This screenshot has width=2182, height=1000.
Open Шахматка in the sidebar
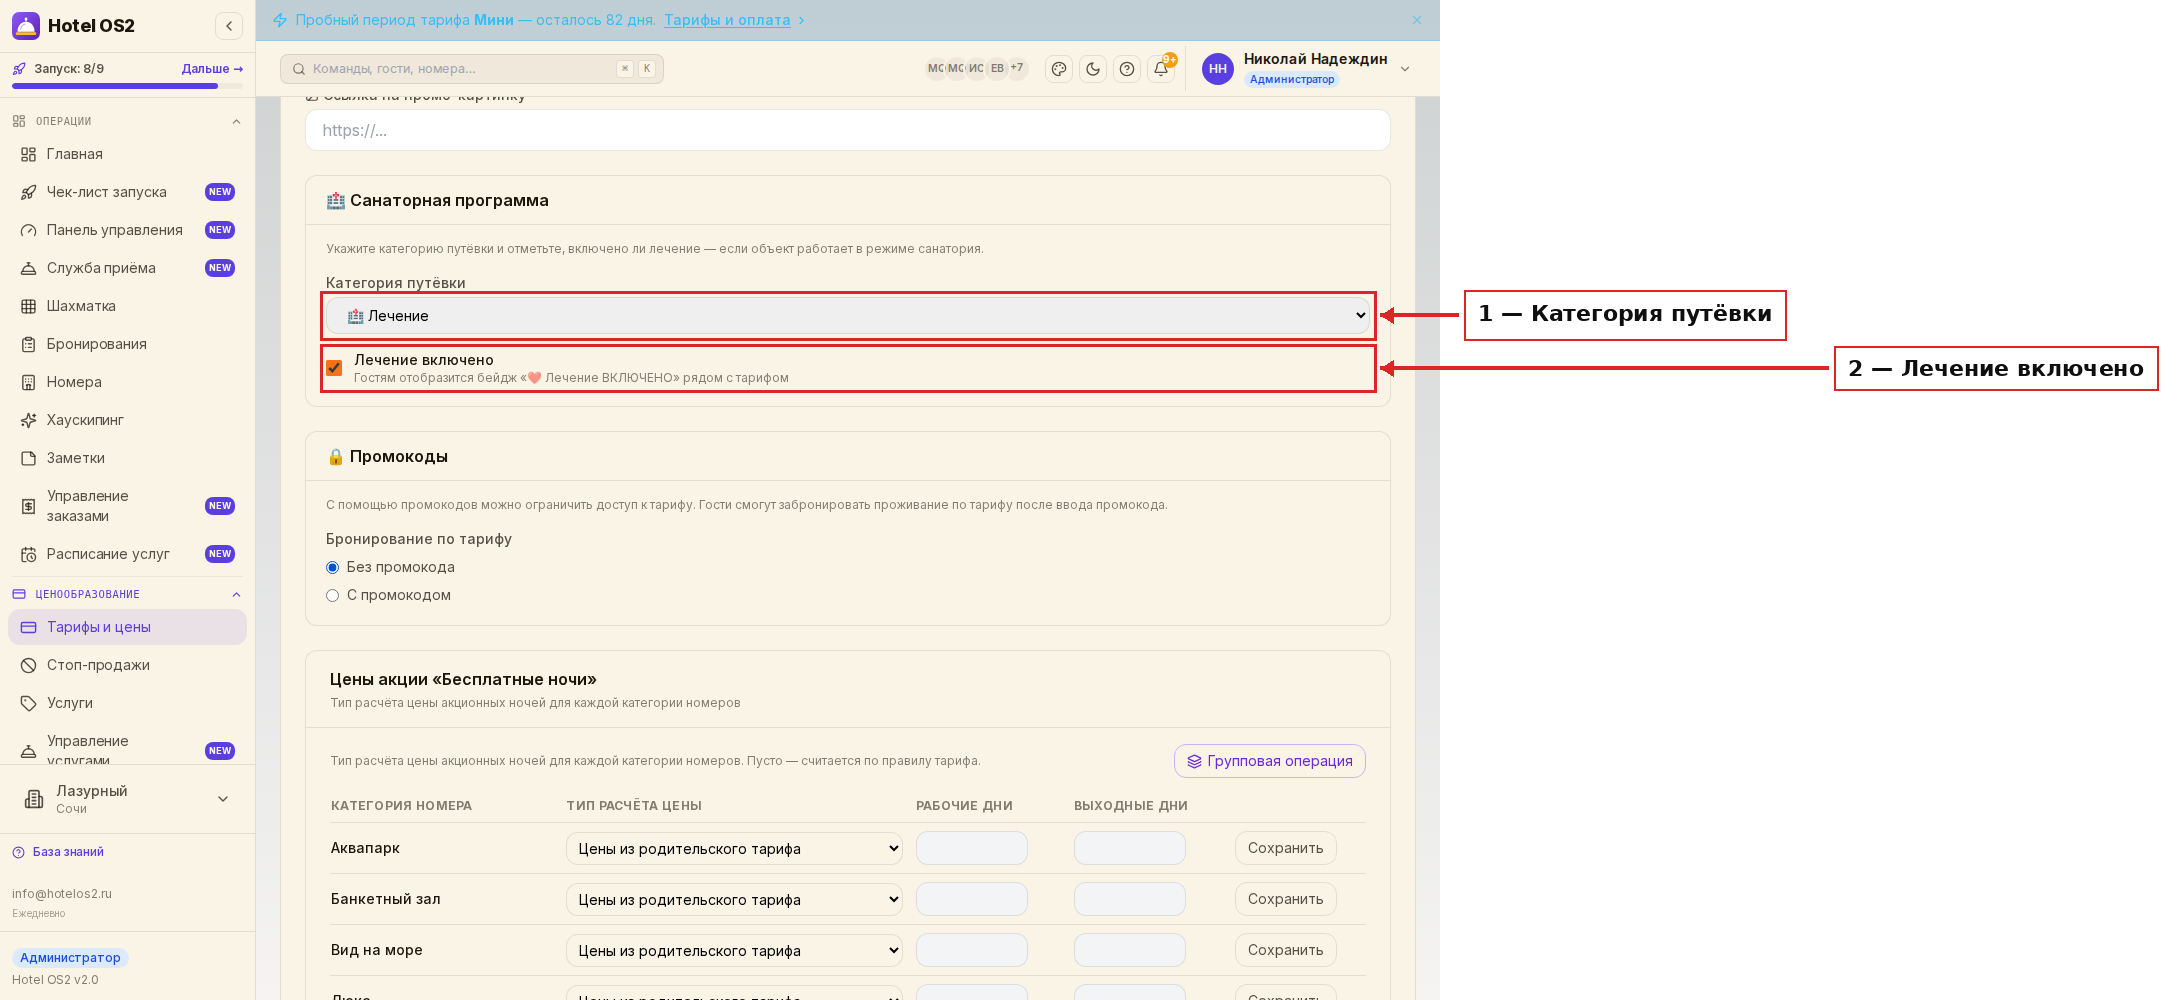point(128,306)
